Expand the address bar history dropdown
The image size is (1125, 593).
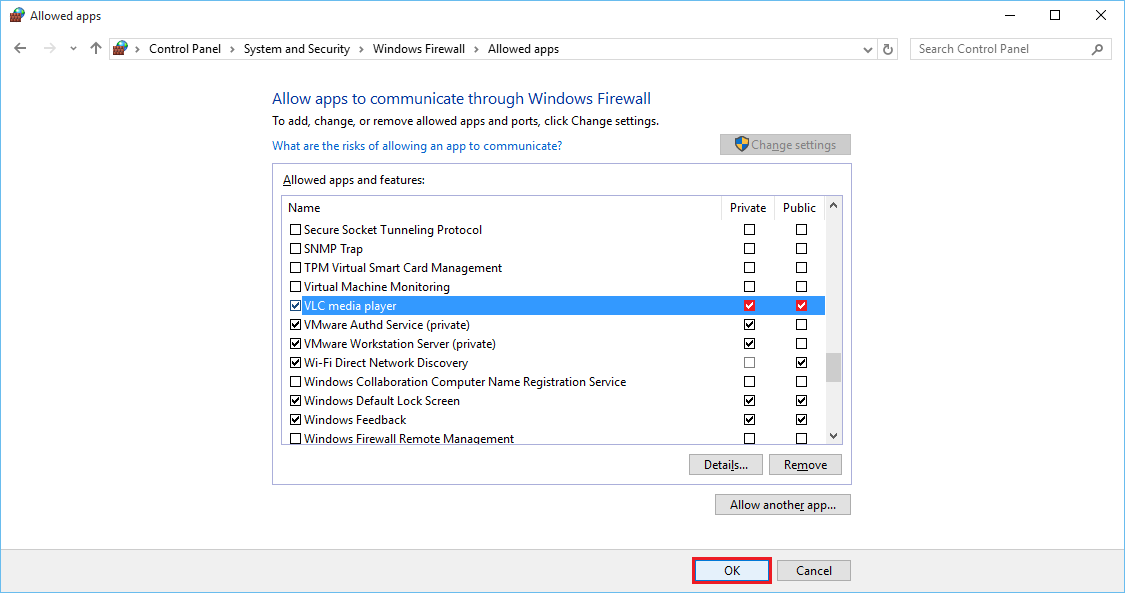pos(867,49)
